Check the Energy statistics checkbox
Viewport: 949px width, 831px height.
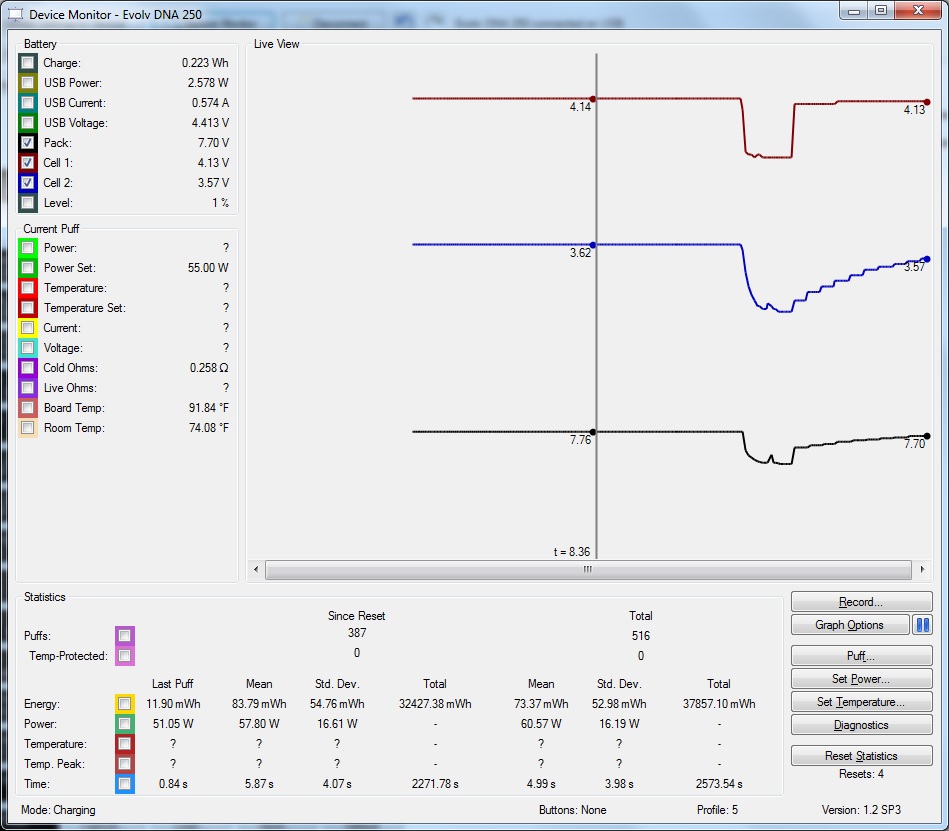[x=124, y=704]
